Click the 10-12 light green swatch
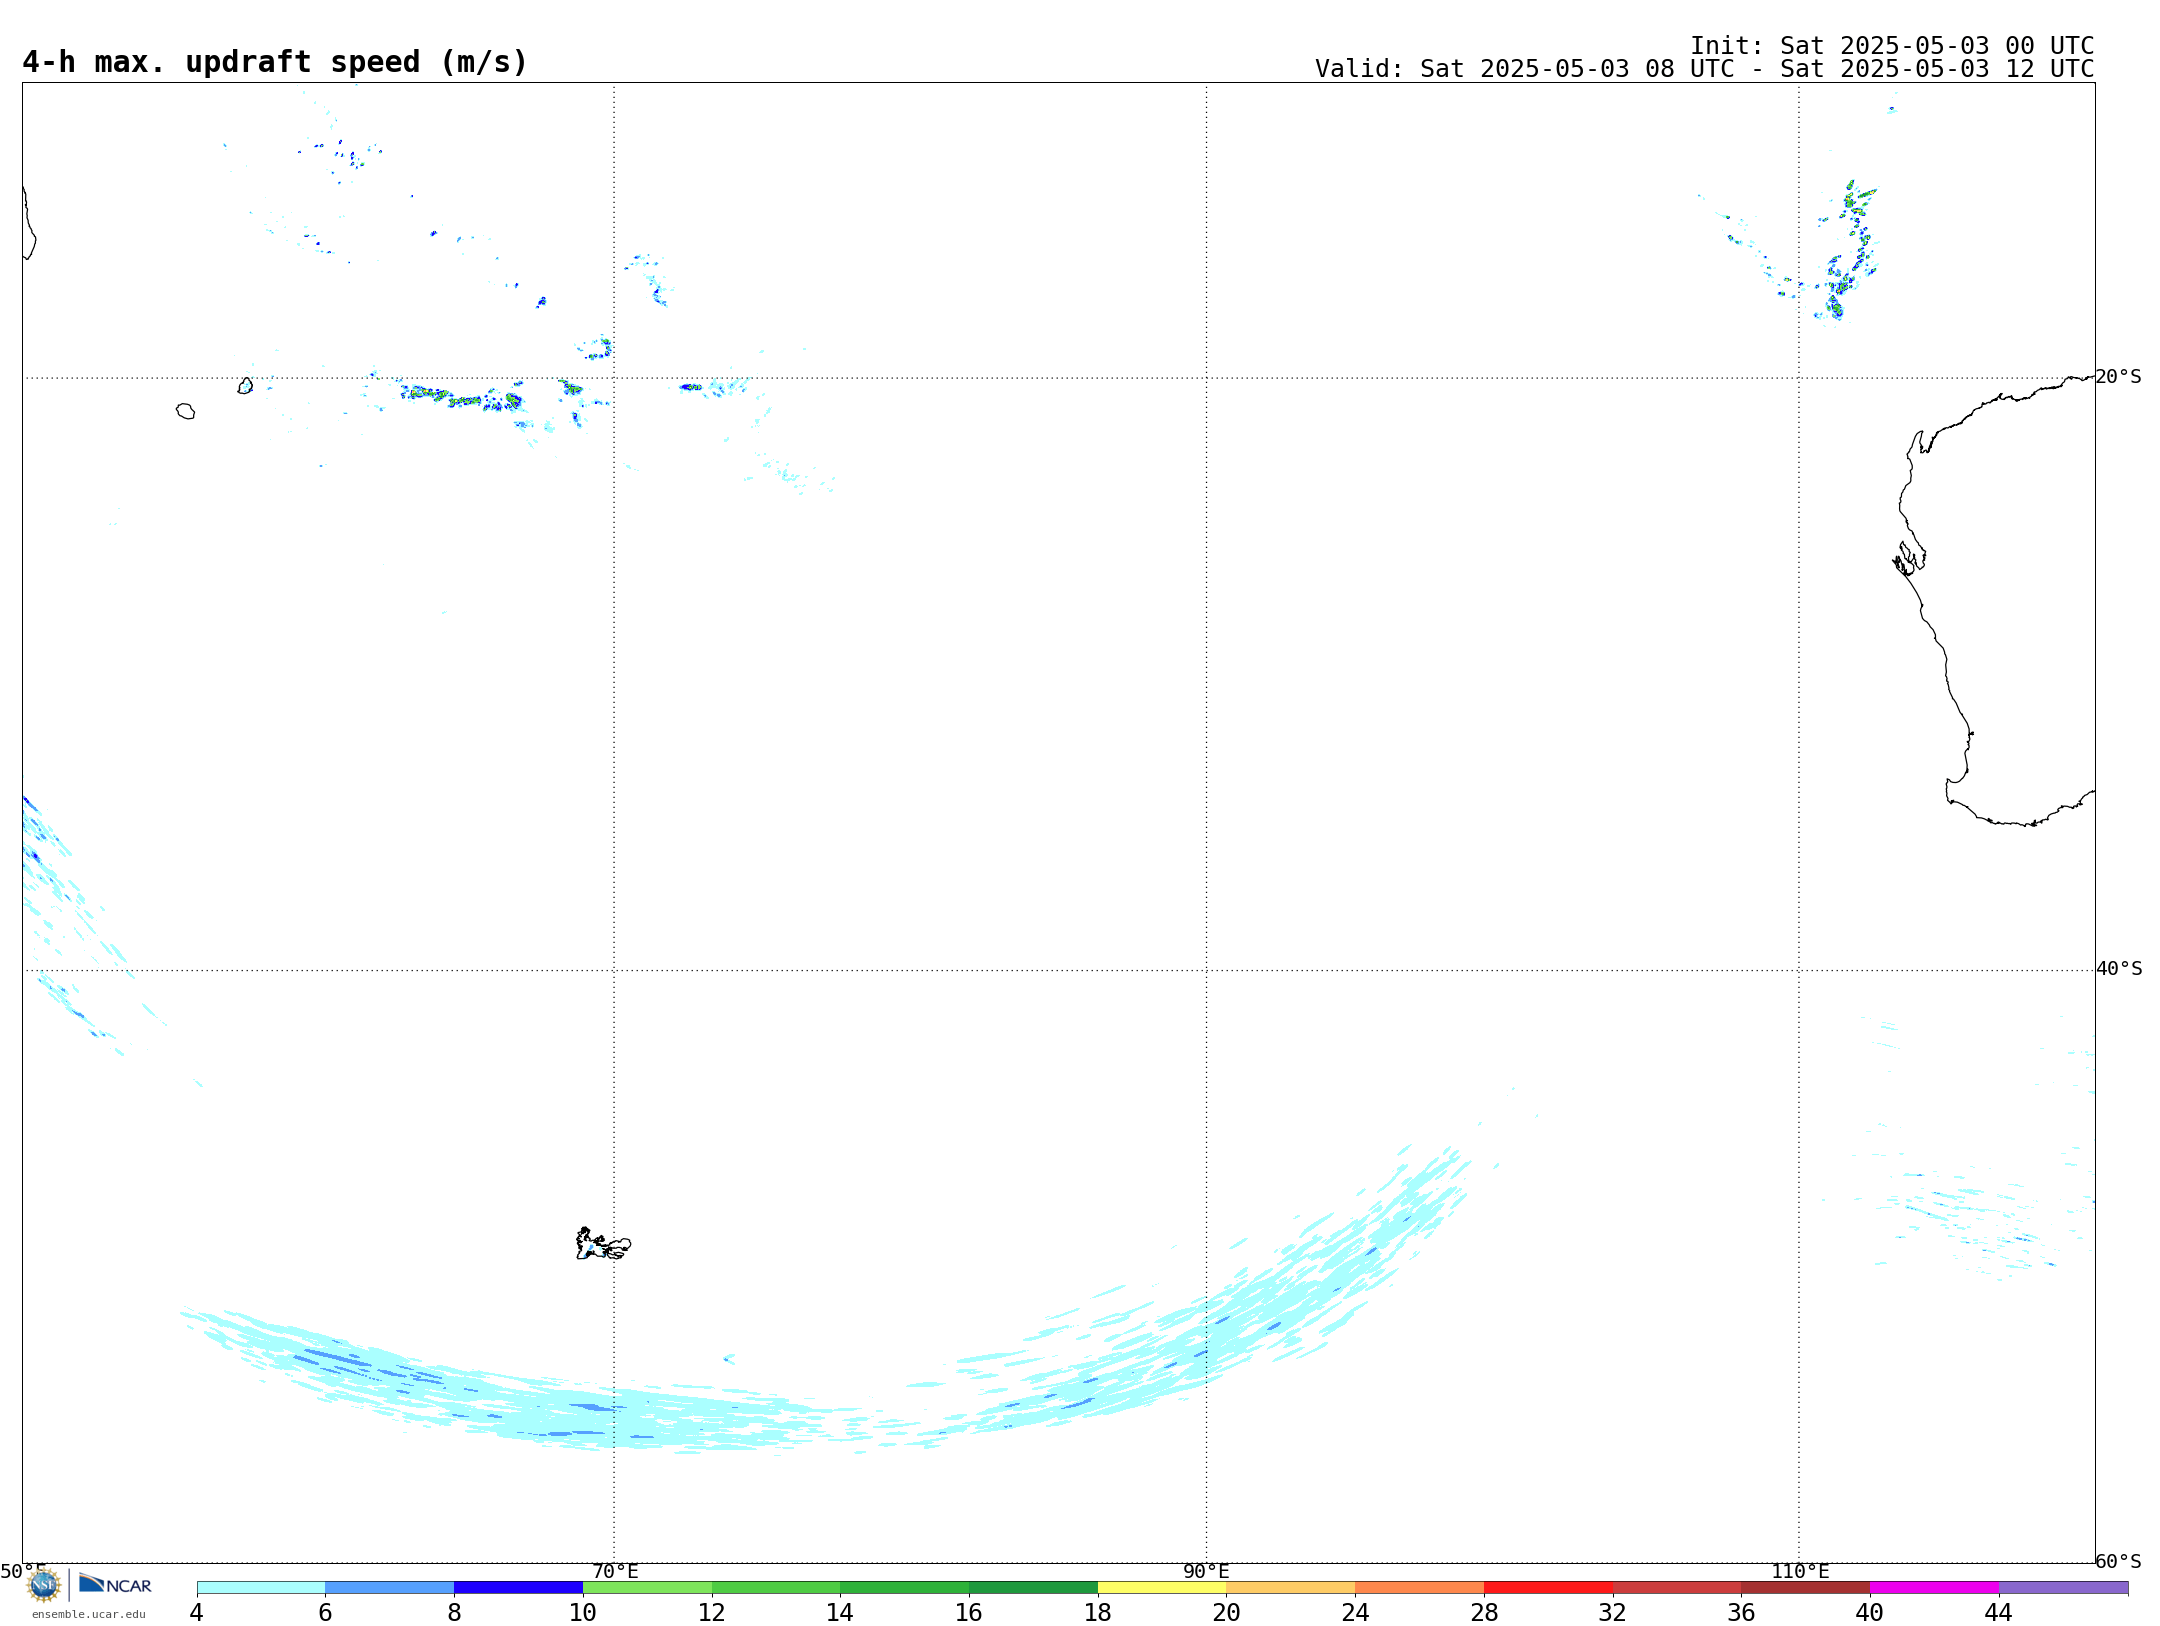Screen dimensions: 2160x1626 click(x=647, y=1587)
